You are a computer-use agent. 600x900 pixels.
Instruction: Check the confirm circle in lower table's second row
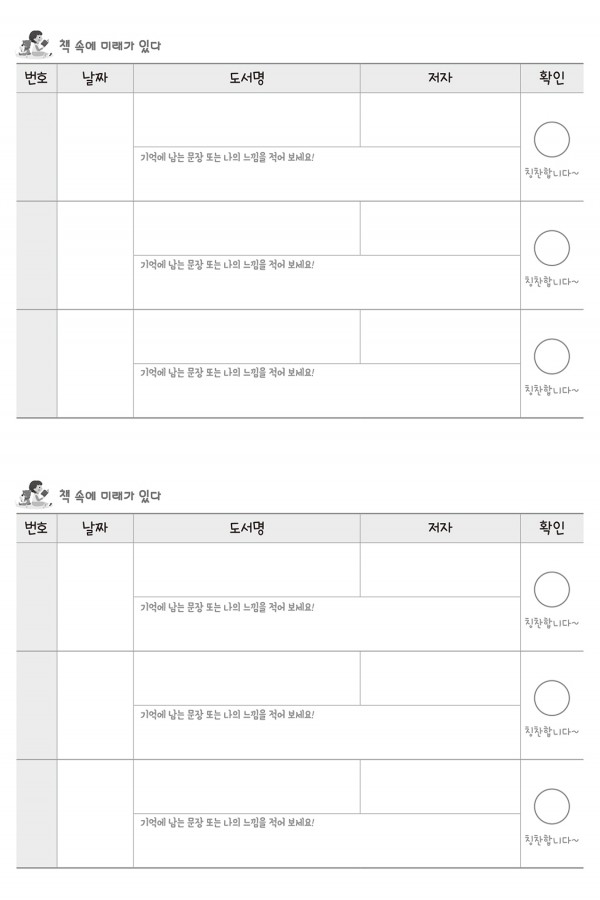click(551, 698)
